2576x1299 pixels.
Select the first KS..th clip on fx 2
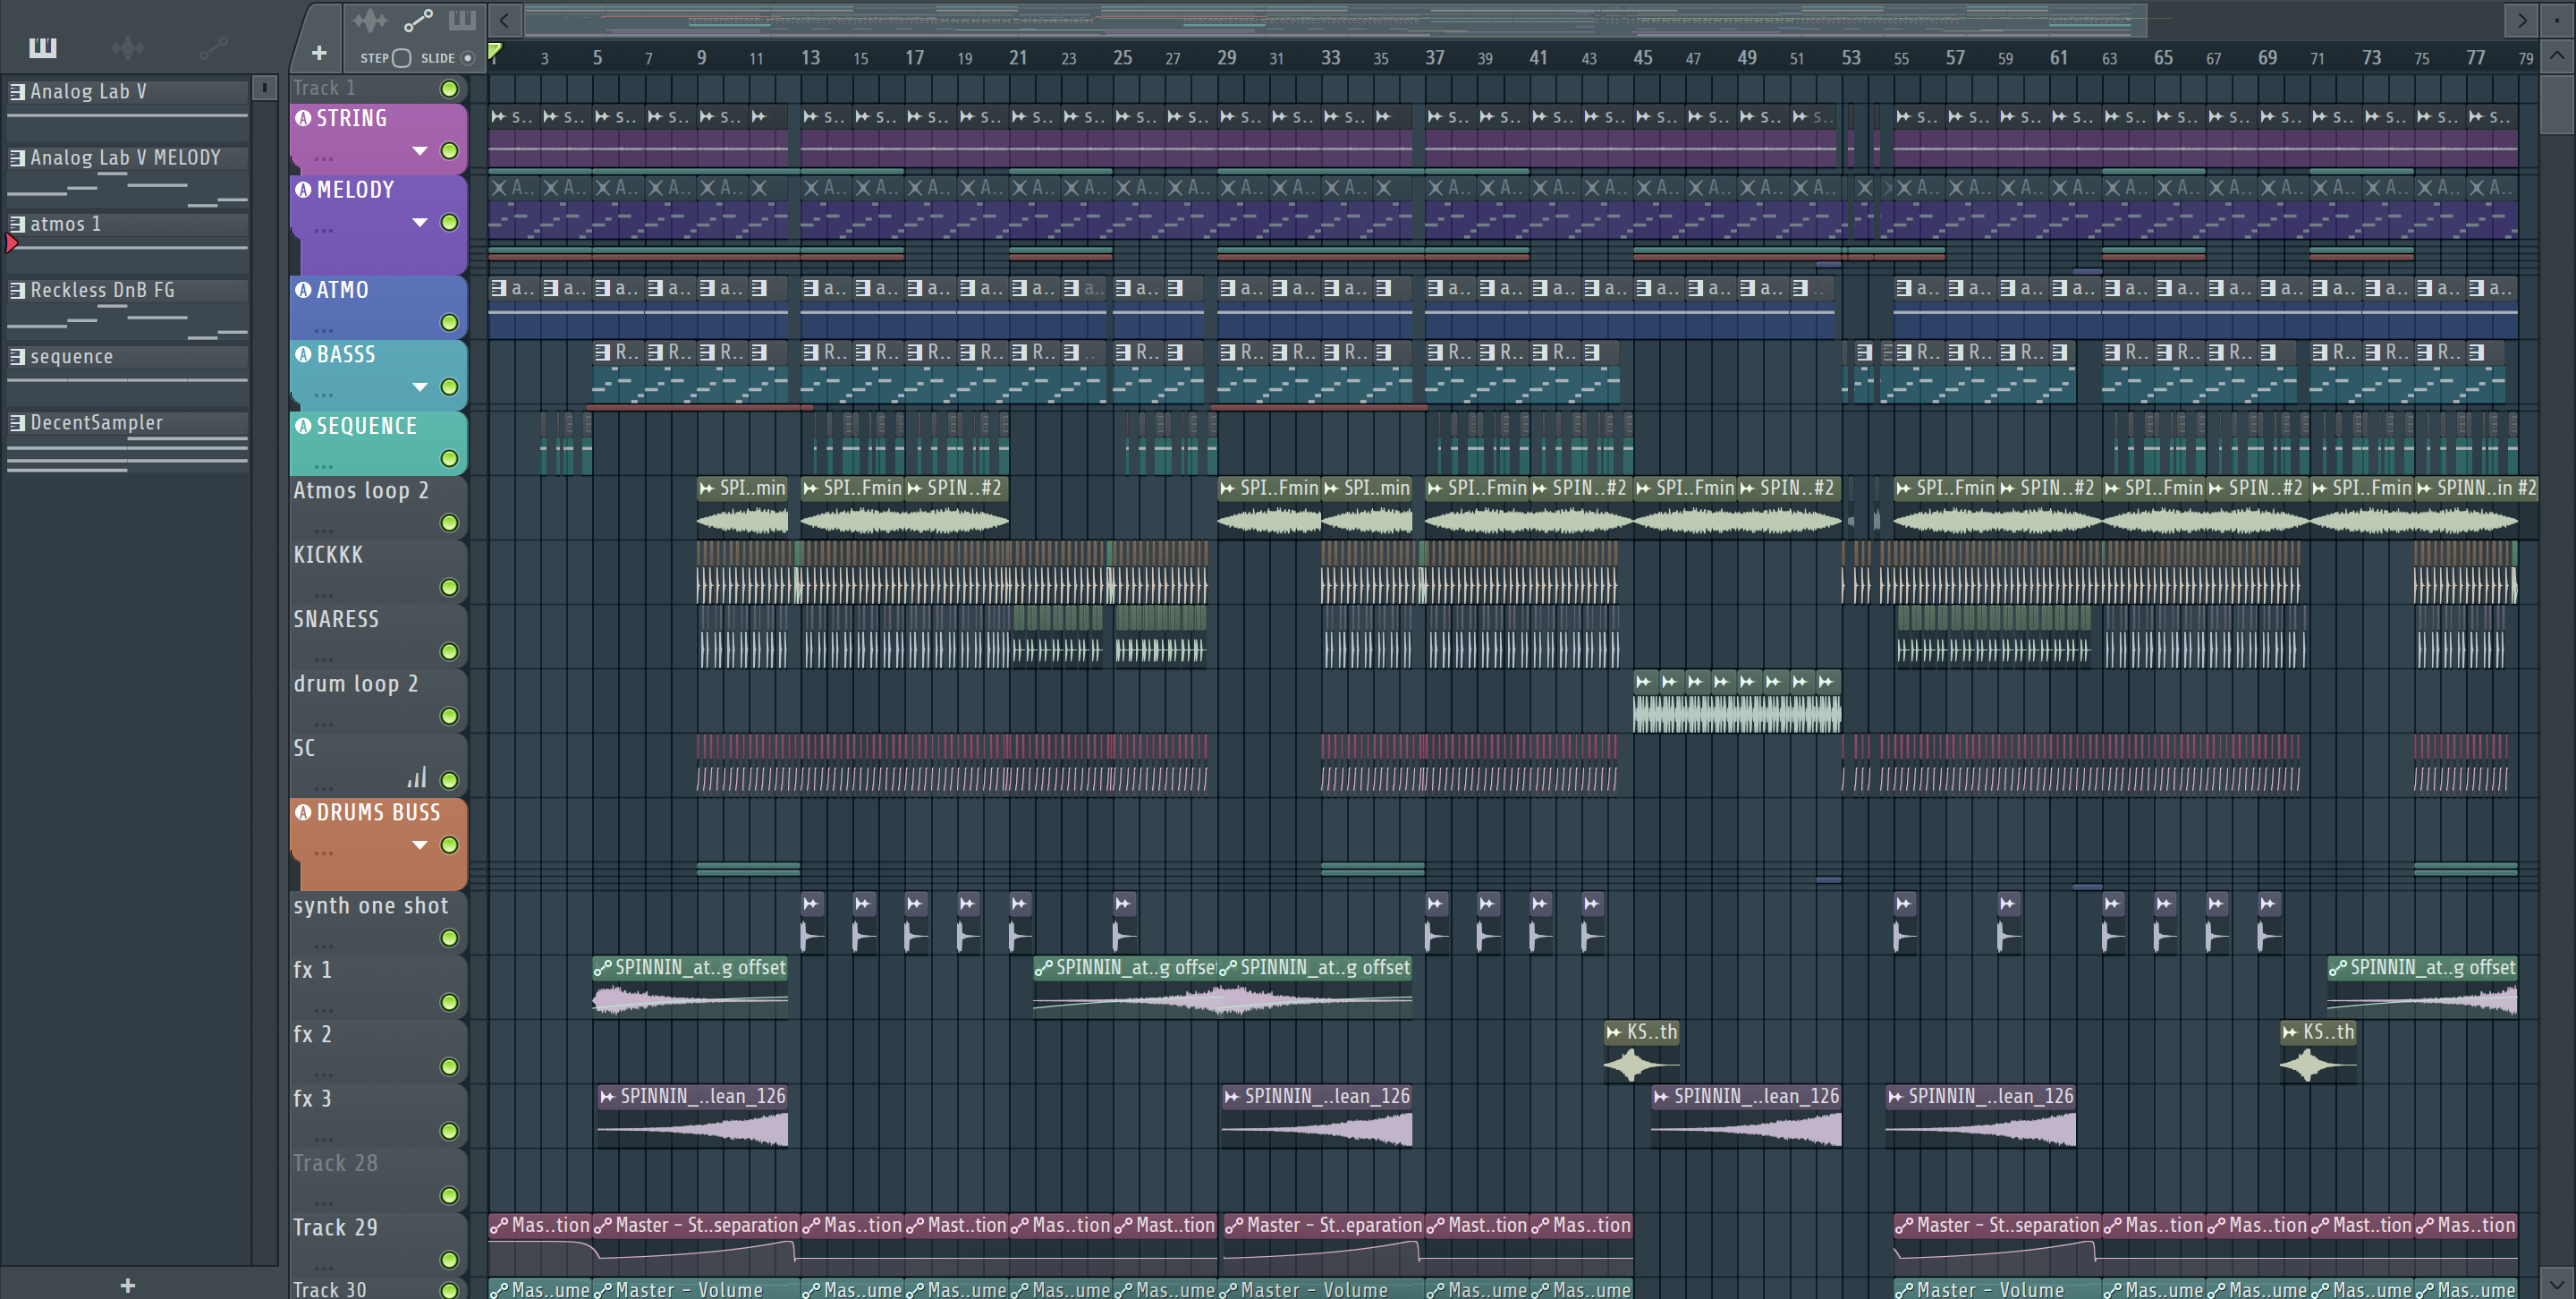pos(1641,1051)
